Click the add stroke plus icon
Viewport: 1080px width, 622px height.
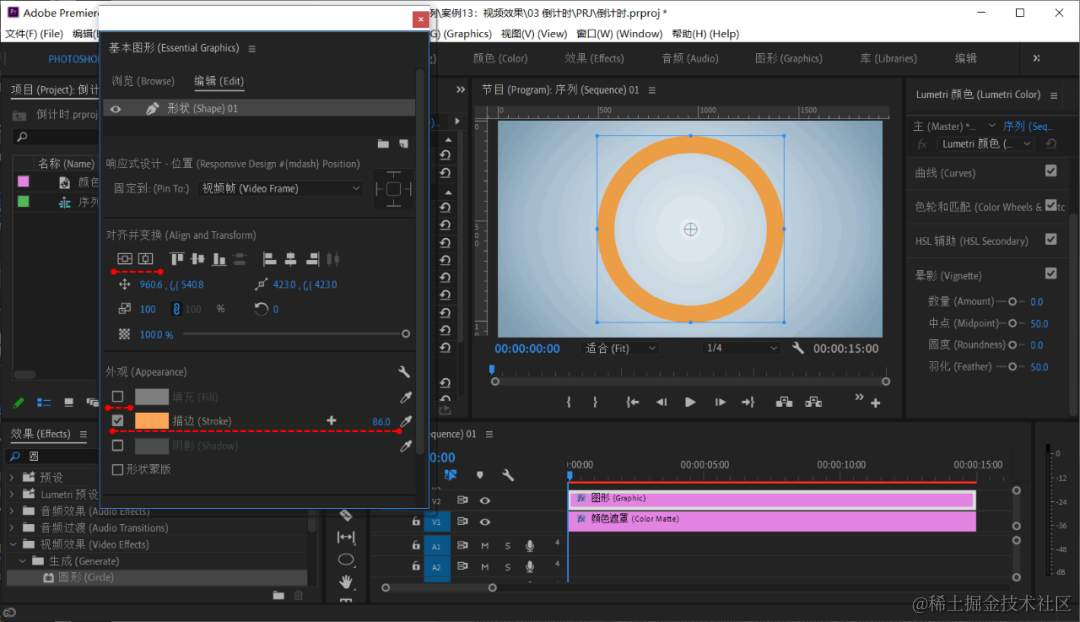pyautogui.click(x=332, y=421)
